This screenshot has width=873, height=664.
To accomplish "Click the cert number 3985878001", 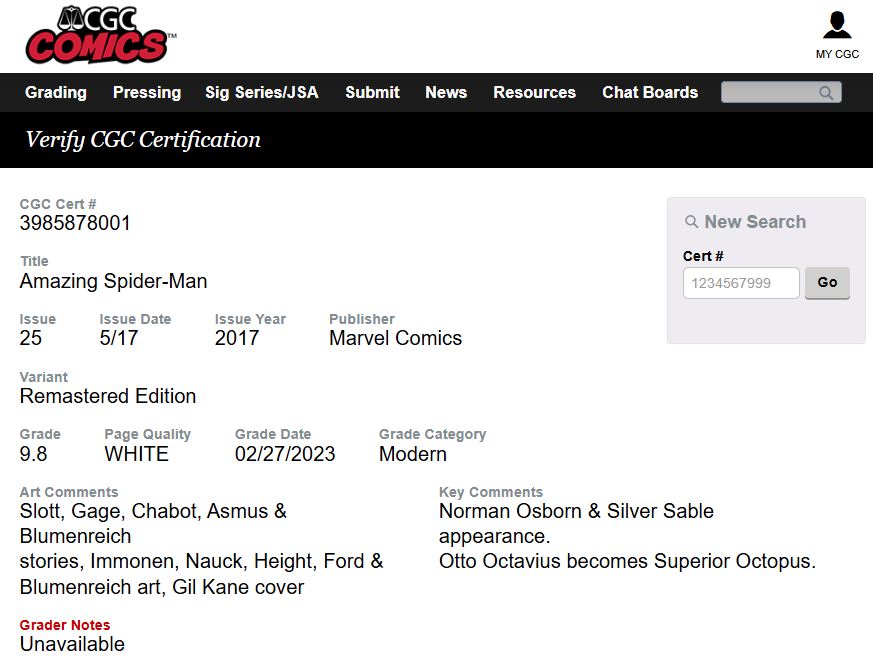I will coord(75,223).
